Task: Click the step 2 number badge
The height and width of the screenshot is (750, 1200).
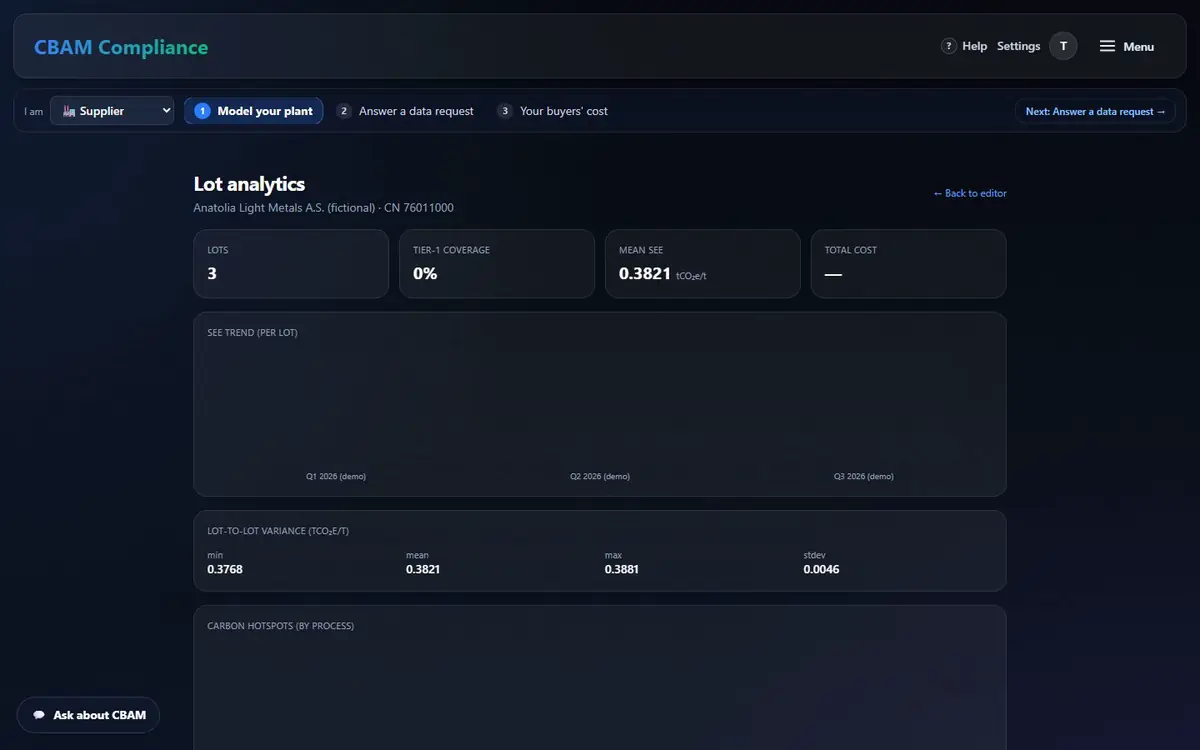Action: (x=344, y=111)
